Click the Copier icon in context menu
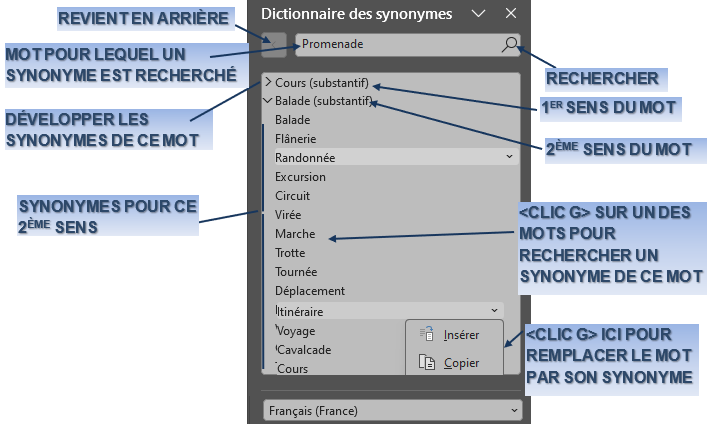The image size is (707, 424). coord(427,362)
